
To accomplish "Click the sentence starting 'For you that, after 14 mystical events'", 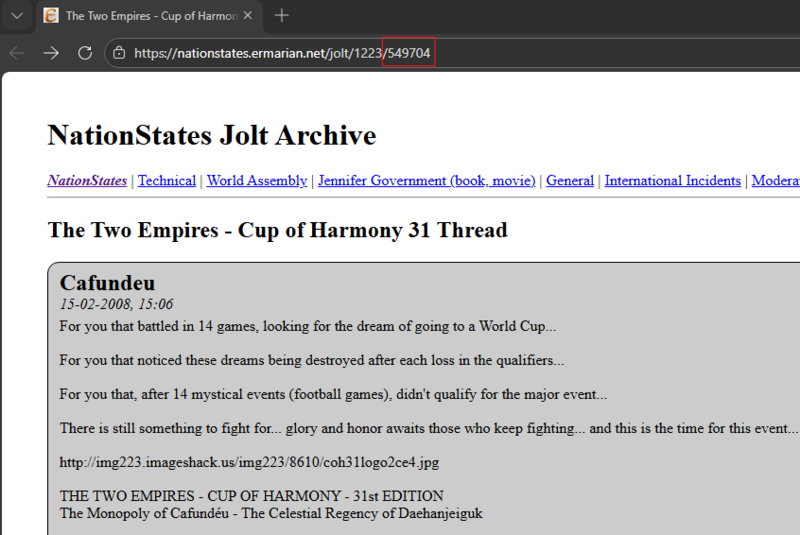I will point(333,394).
